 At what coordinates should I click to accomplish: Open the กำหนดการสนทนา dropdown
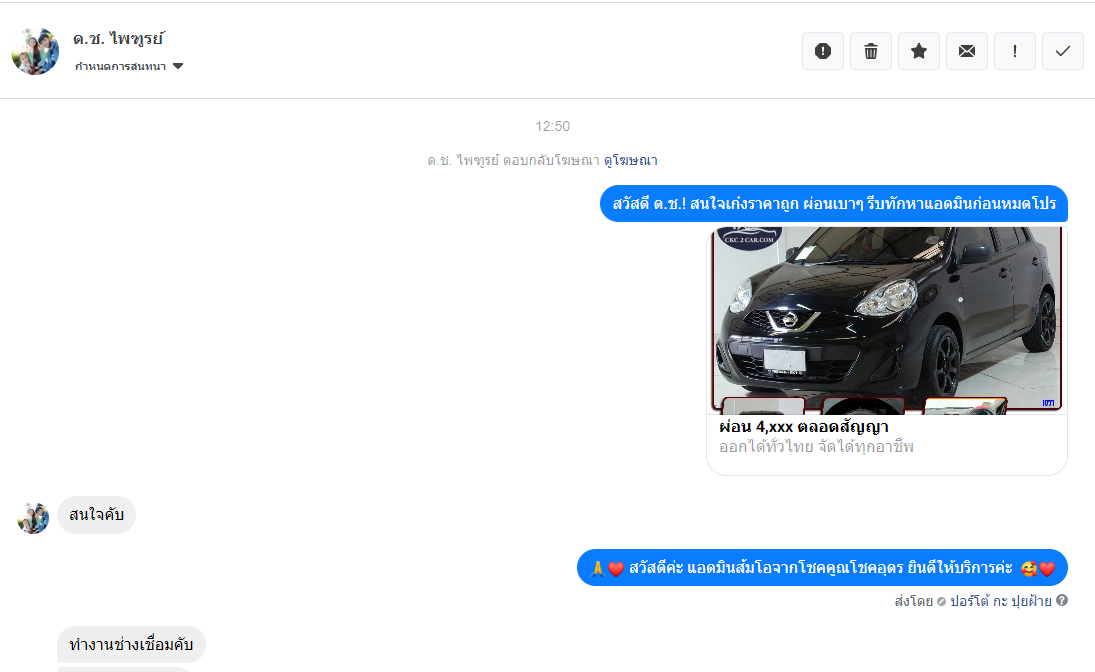[128, 66]
